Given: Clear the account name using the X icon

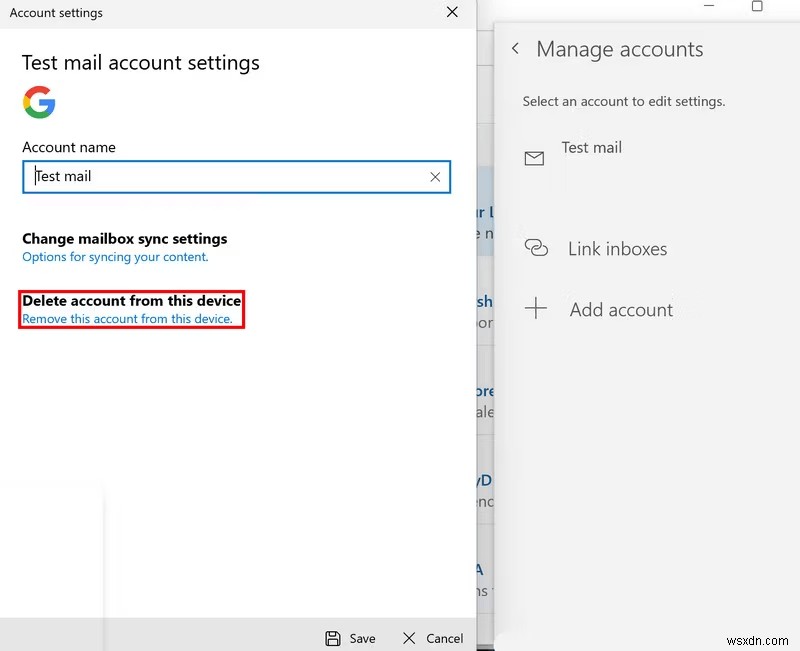Looking at the screenshot, I should click(435, 176).
